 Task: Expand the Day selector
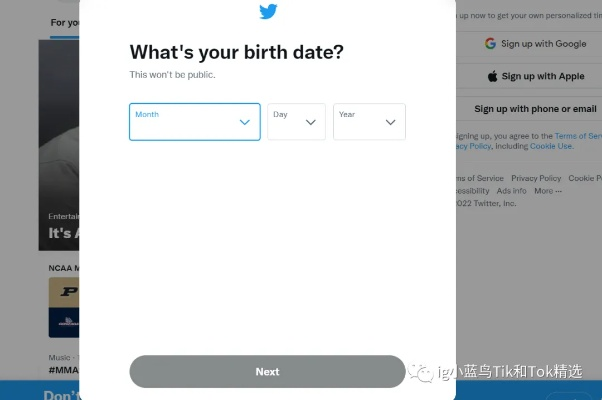(x=296, y=122)
